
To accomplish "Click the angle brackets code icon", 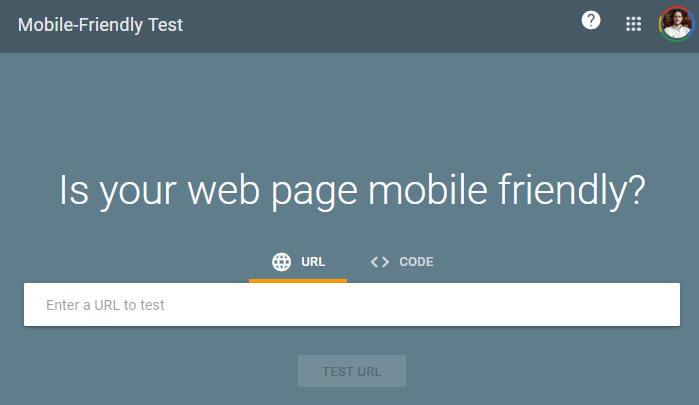I will pos(379,262).
